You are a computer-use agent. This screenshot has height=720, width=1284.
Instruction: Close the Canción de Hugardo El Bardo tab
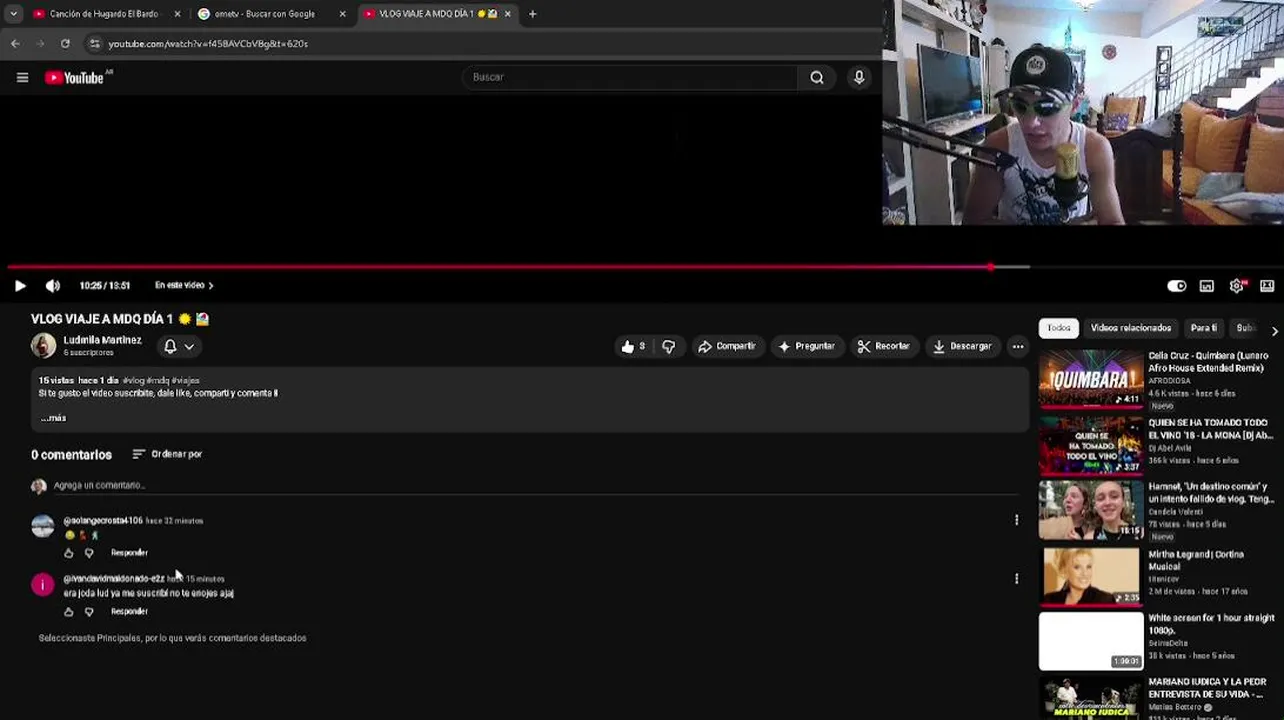click(x=178, y=14)
